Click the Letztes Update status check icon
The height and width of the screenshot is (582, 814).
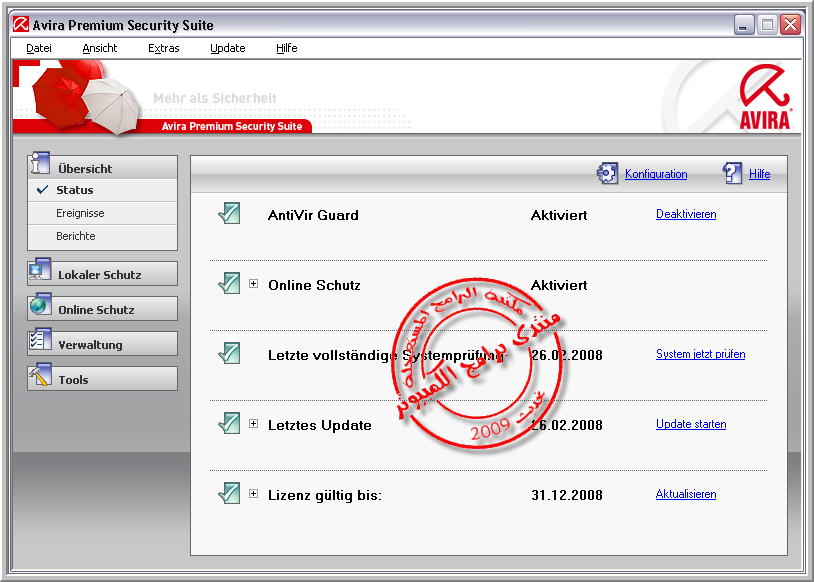pyautogui.click(x=229, y=424)
